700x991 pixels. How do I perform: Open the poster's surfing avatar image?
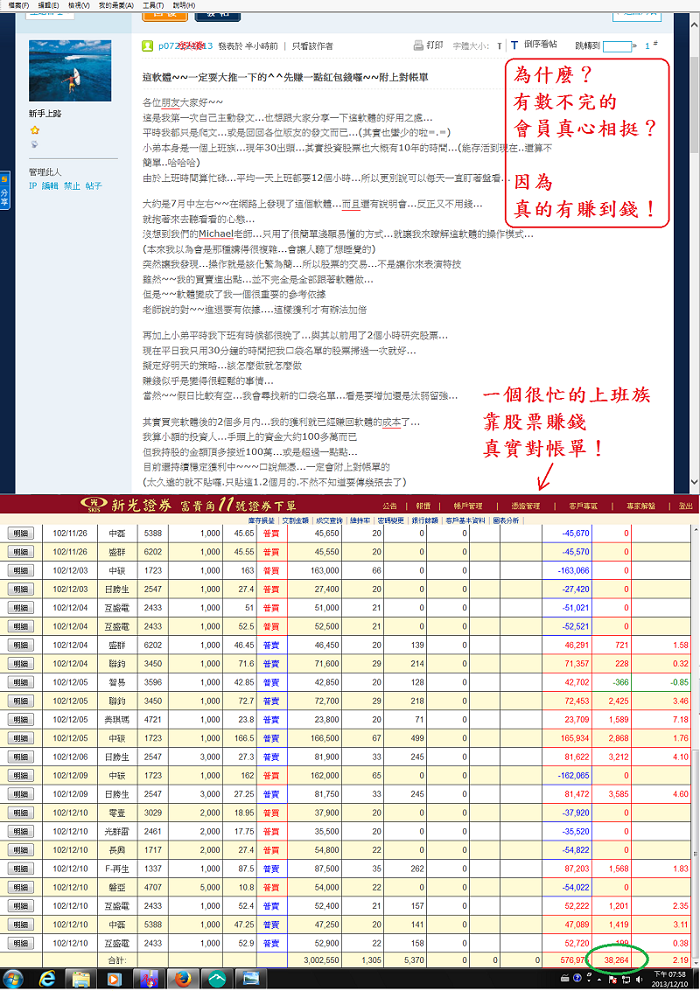70,71
